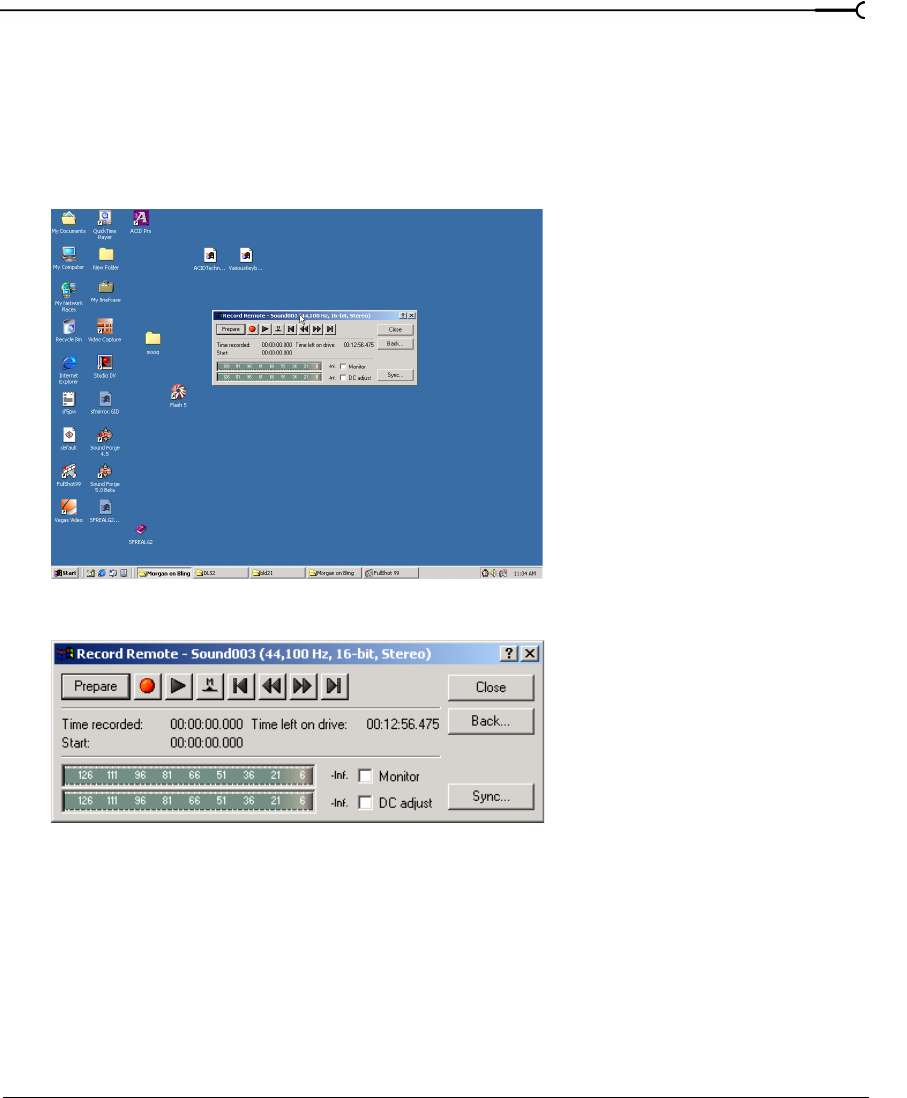
Task: Select My Computer desktop icon
Action: click(x=69, y=258)
